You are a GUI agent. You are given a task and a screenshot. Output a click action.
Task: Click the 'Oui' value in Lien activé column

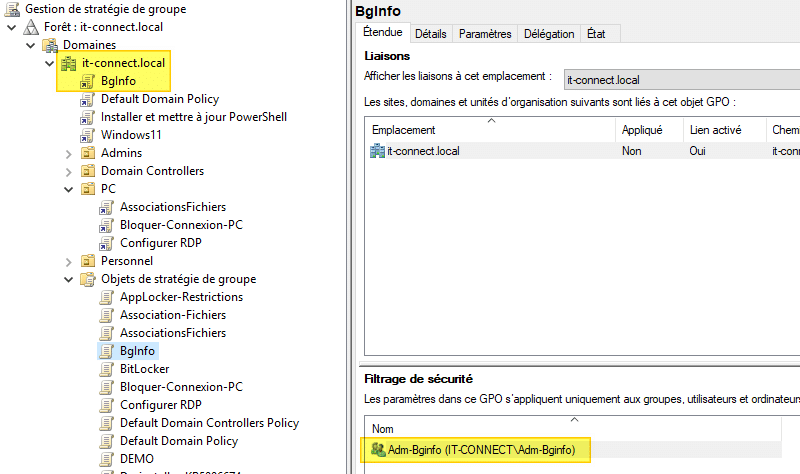[697, 151]
